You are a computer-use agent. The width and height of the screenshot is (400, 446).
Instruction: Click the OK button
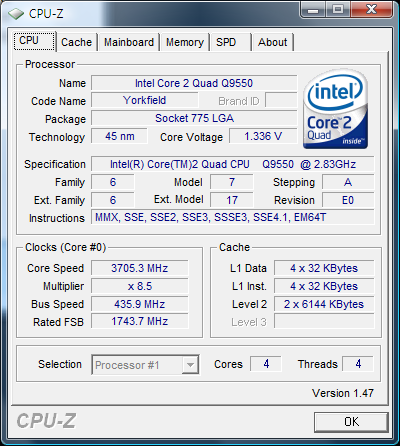click(351, 422)
